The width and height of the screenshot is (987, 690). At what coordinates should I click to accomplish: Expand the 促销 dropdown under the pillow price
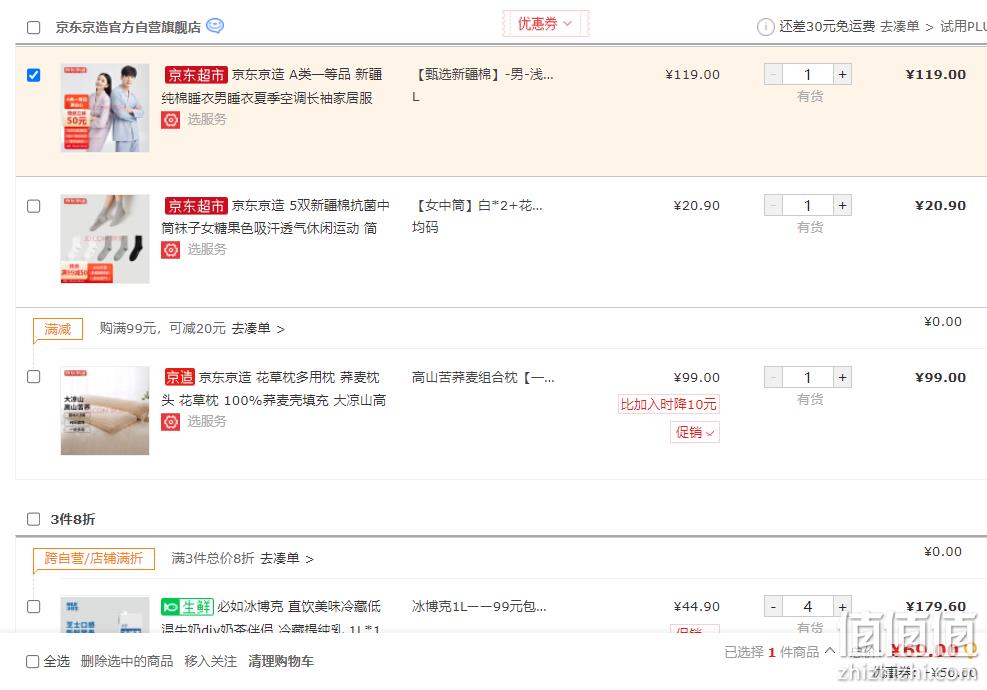click(695, 433)
